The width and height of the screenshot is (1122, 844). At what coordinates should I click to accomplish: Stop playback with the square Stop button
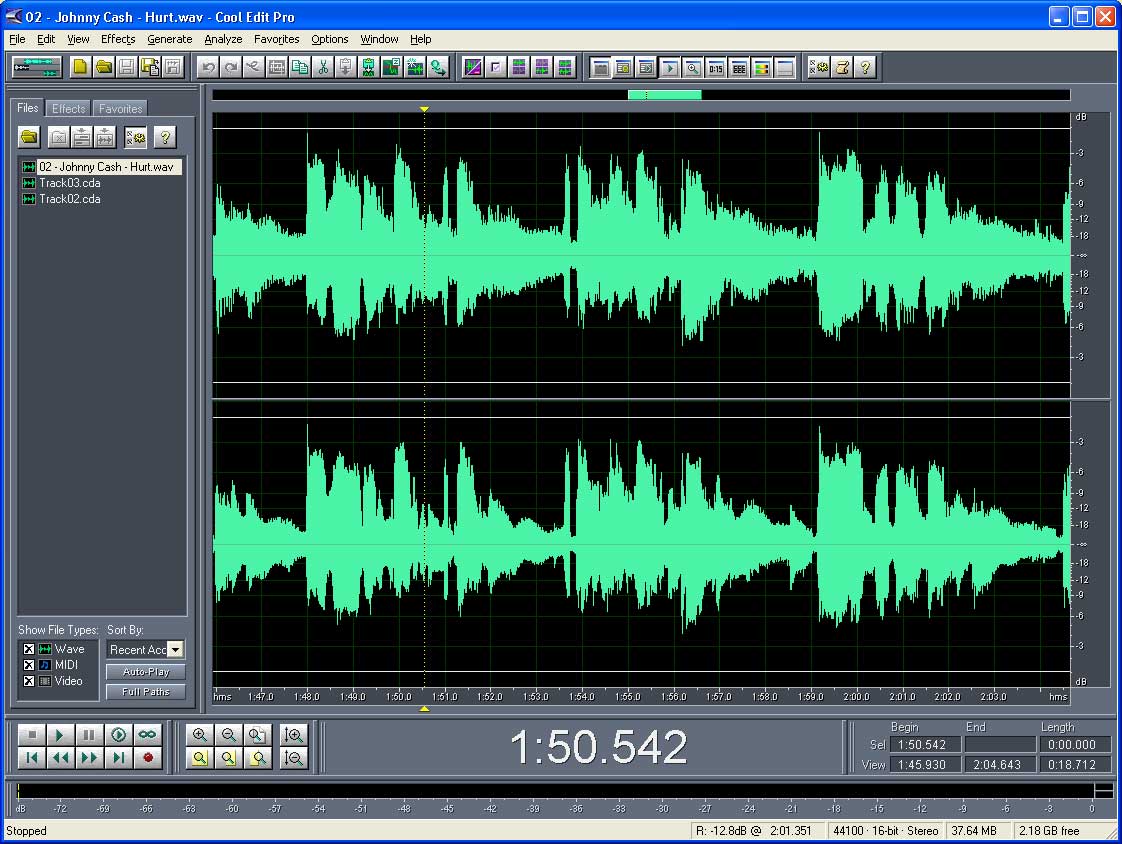(x=31, y=734)
